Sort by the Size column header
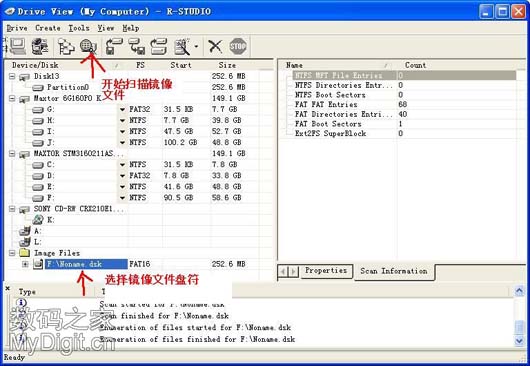 [x=227, y=65]
